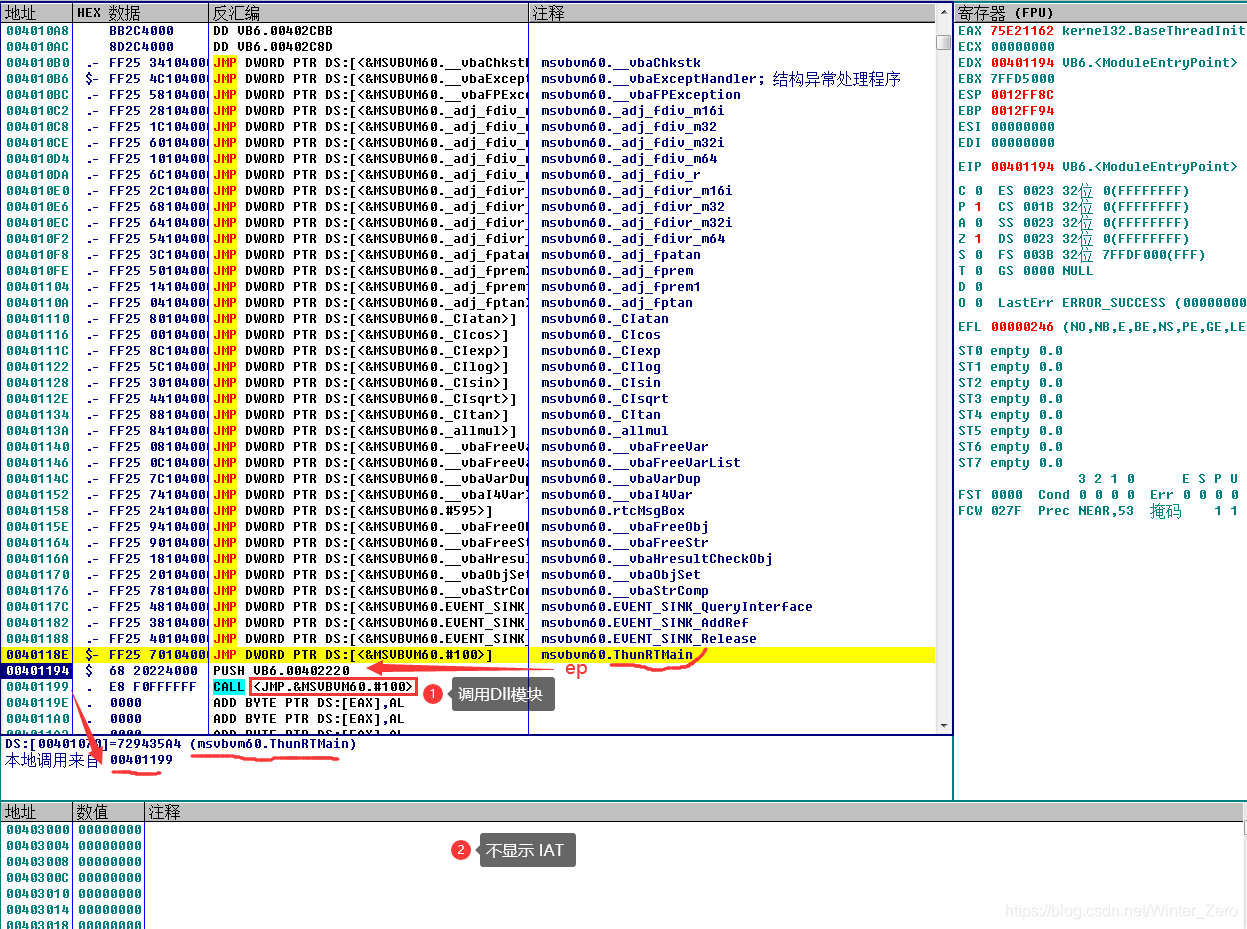This screenshot has height=929, width=1247.
Task: Click the msvbvm60.__vbaVarDup comment
Action: (621, 479)
